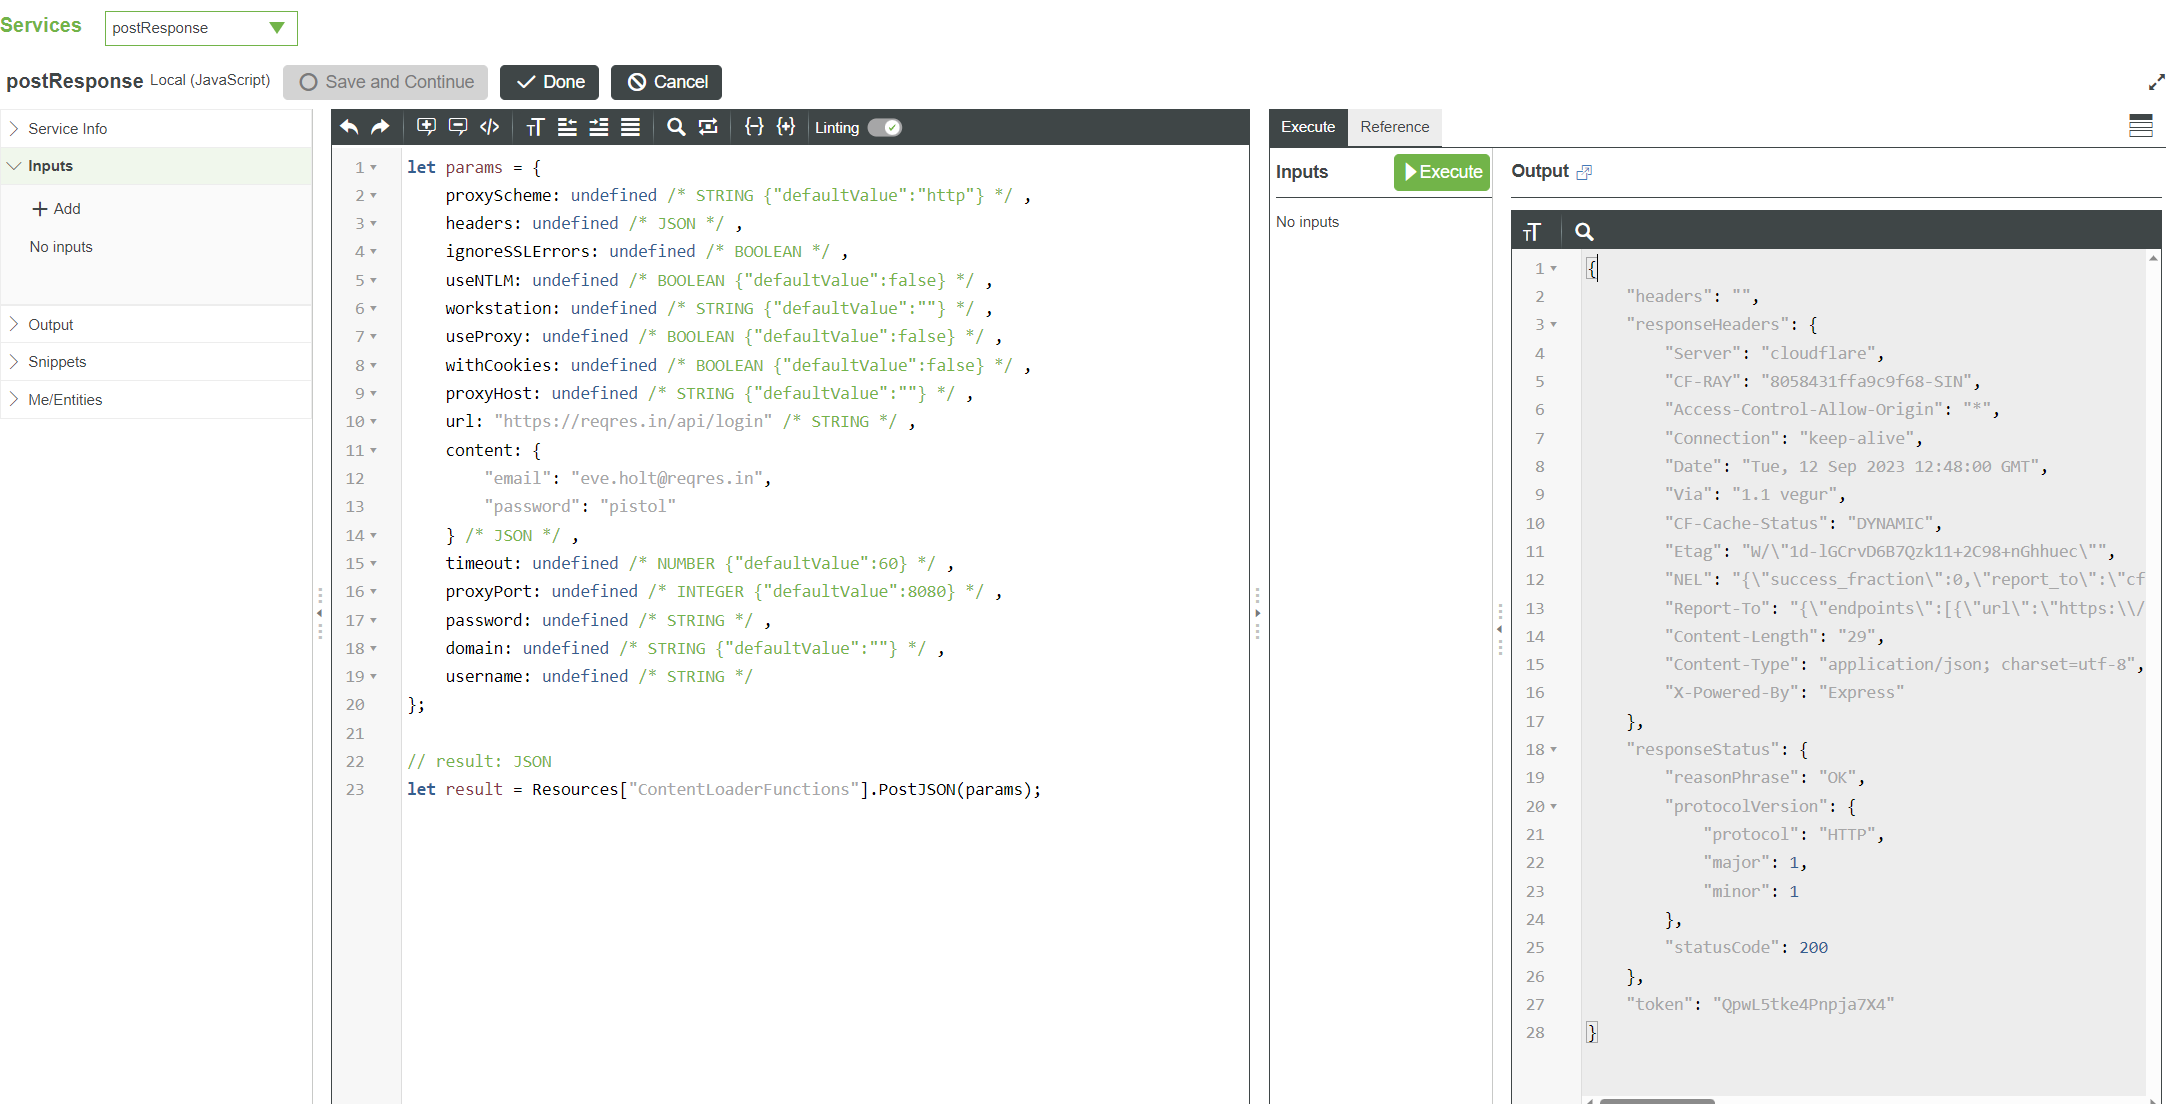This screenshot has height=1104, width=2166.
Task: Expand all code blocks with the {+} icon
Action: pos(786,127)
